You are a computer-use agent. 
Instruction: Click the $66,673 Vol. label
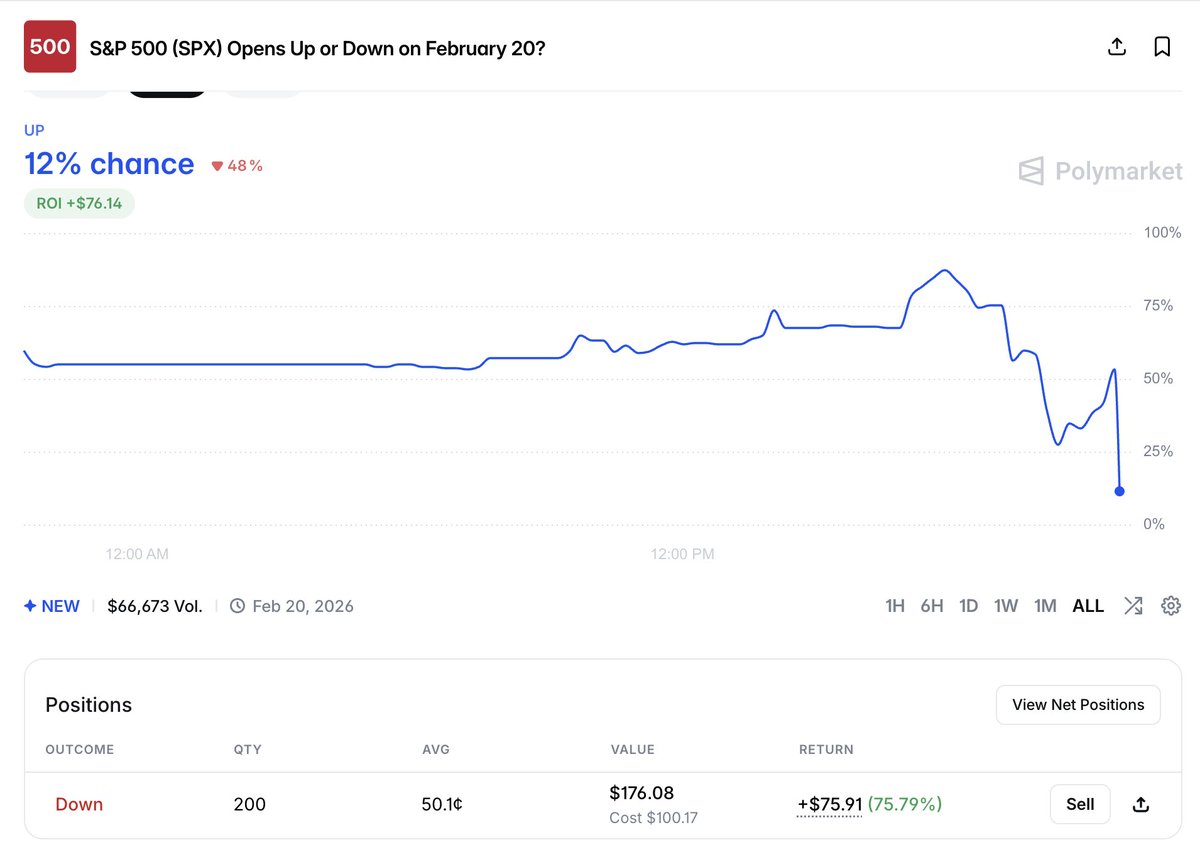[x=155, y=606]
